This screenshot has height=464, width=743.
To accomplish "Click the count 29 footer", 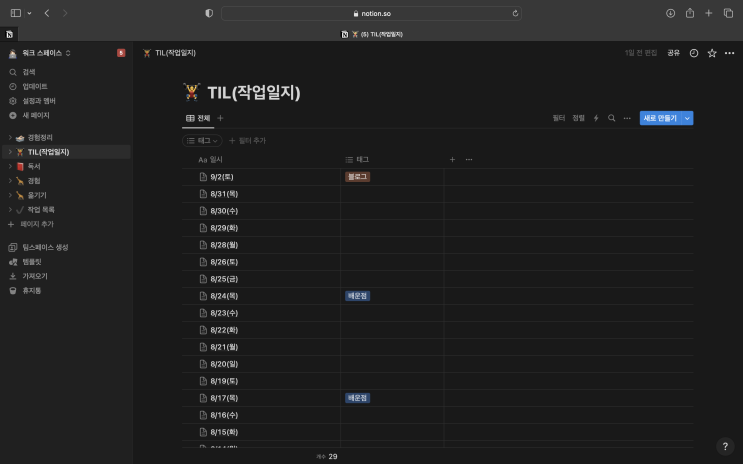I will pos(327,456).
